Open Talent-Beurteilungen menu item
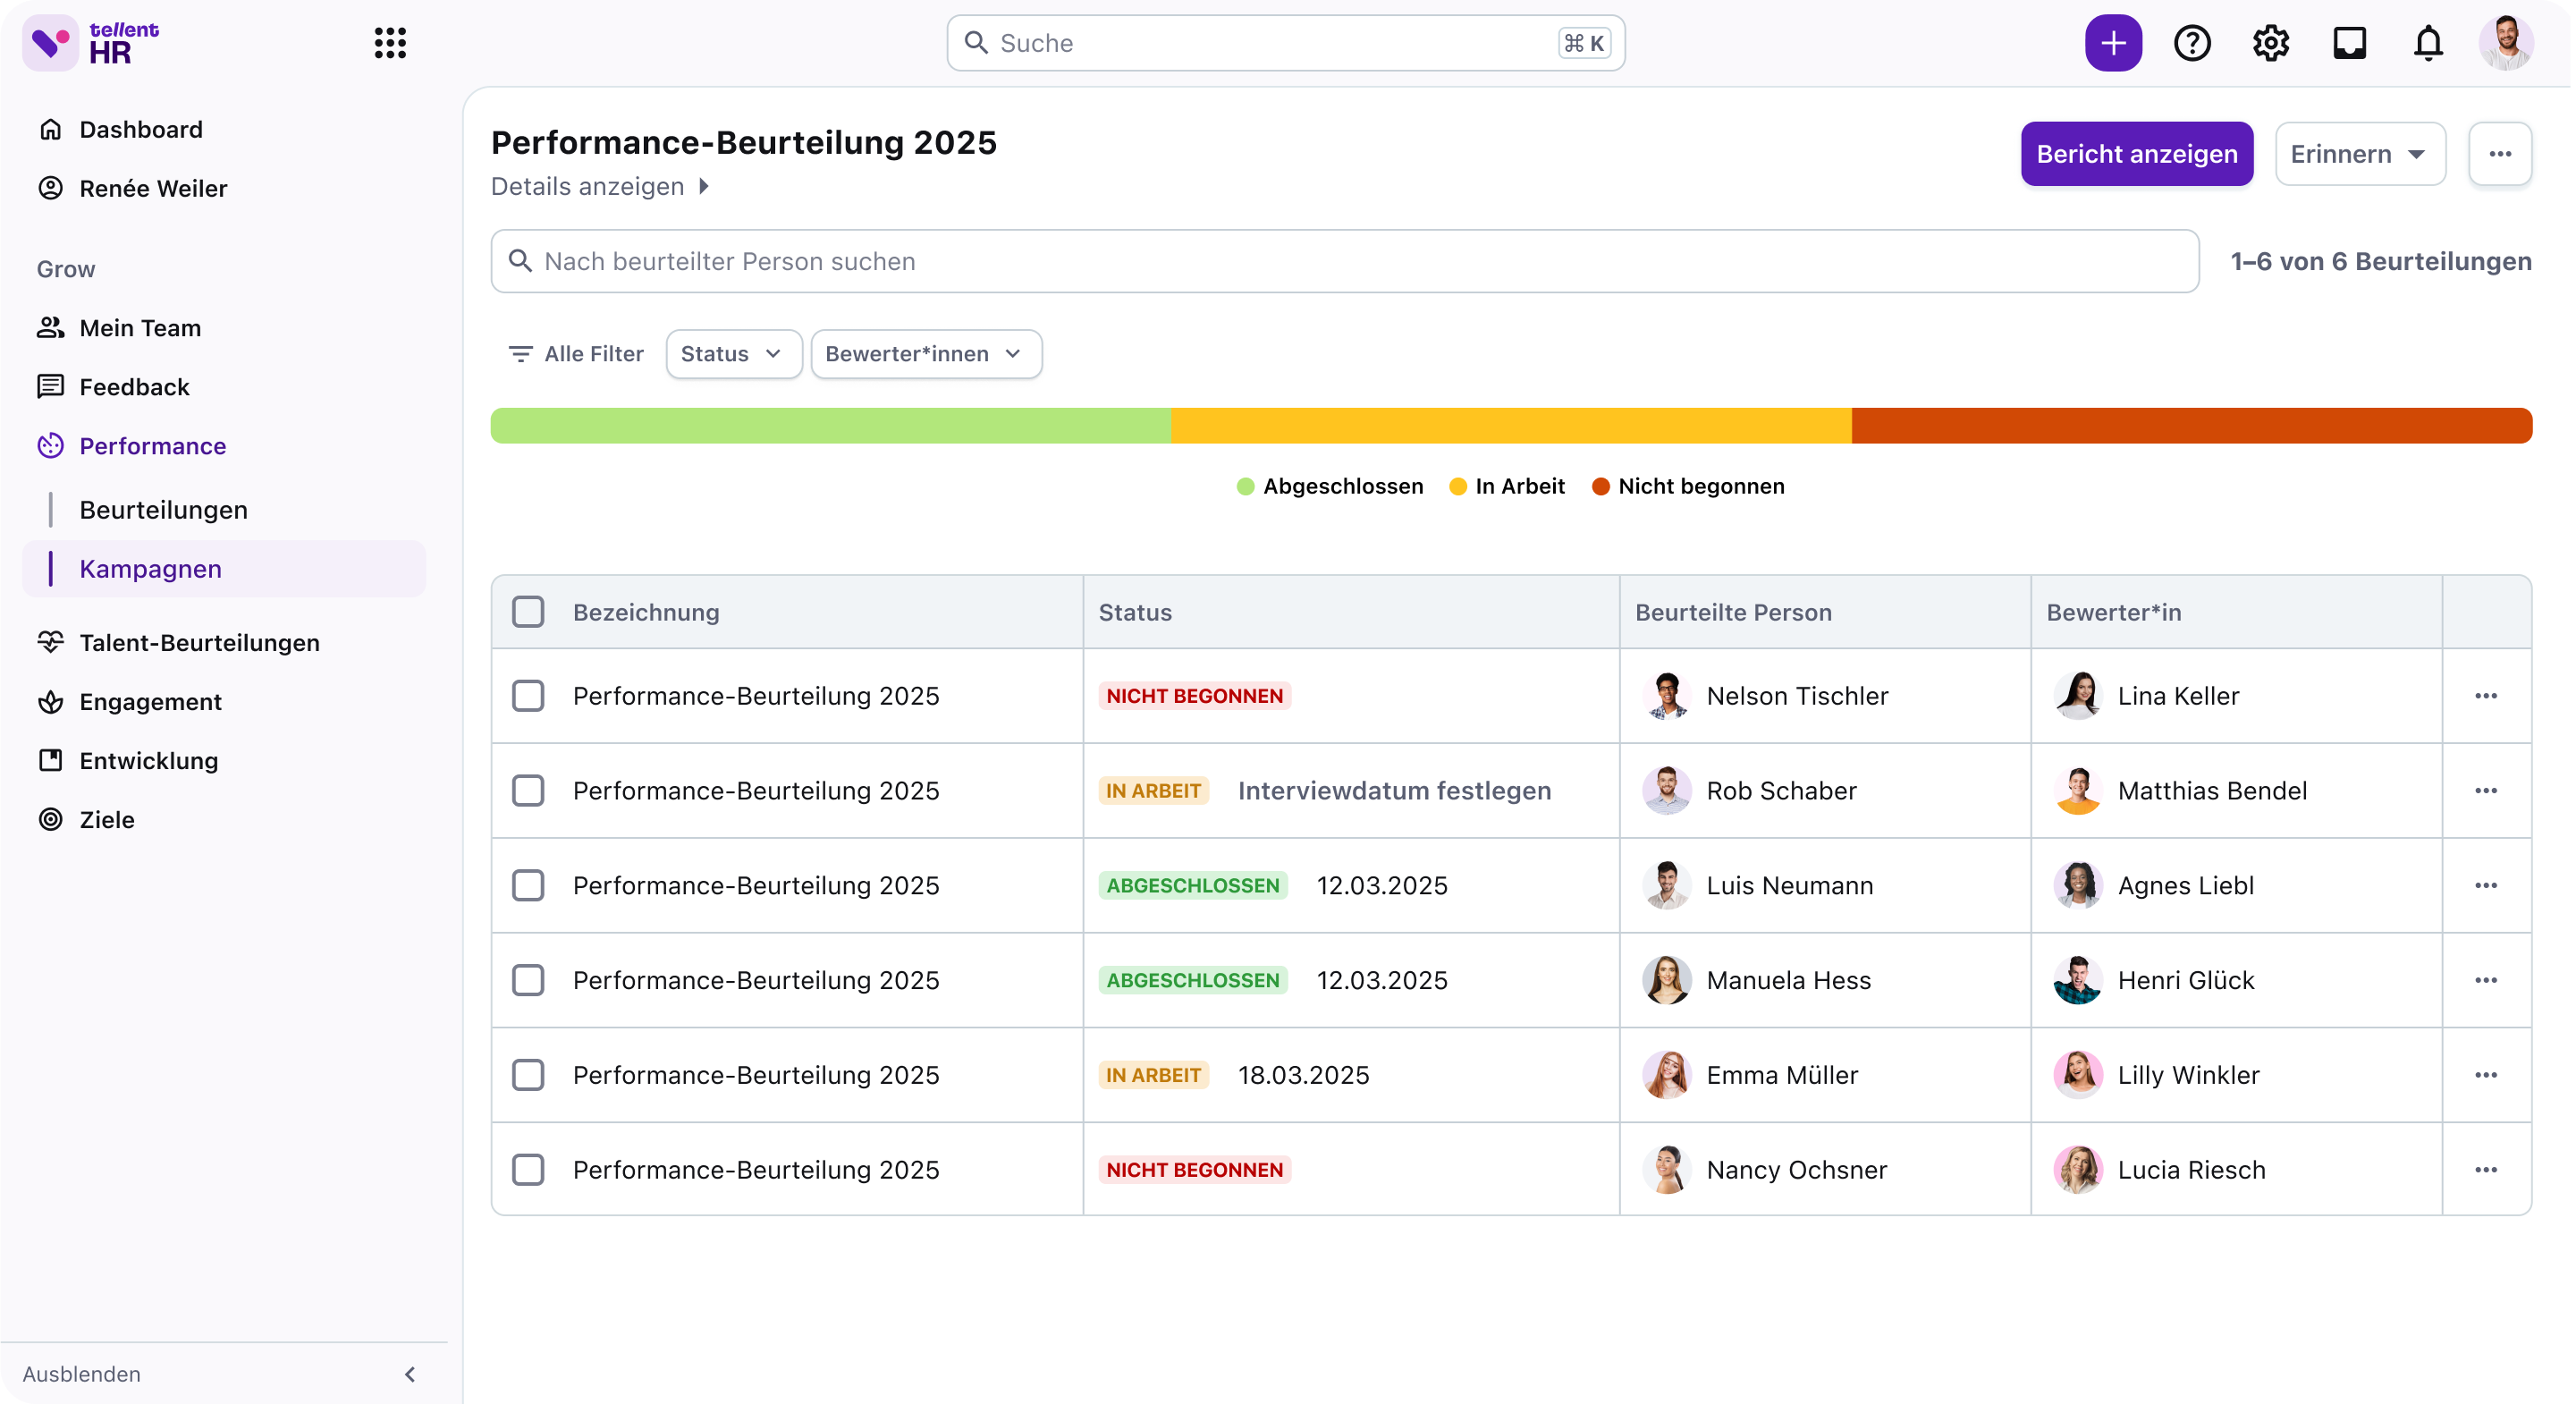The image size is (2576, 1404). (x=199, y=643)
